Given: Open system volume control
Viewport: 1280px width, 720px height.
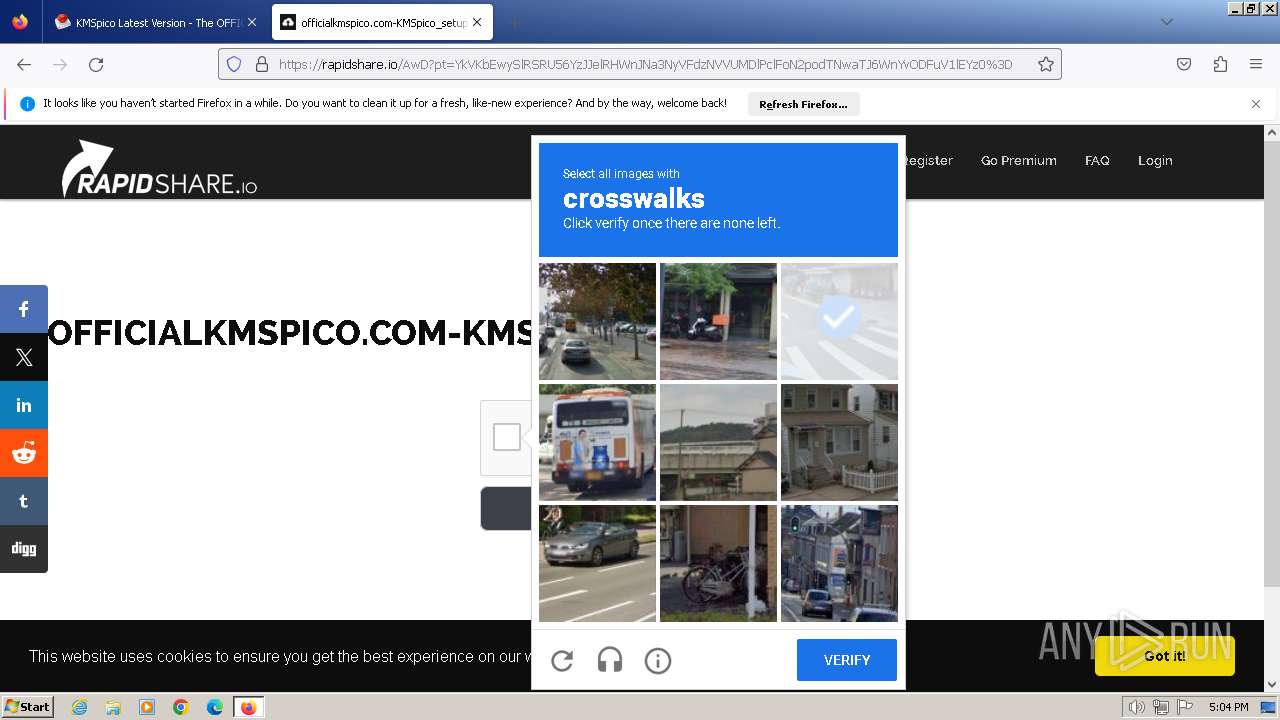Looking at the screenshot, I should (1136, 707).
